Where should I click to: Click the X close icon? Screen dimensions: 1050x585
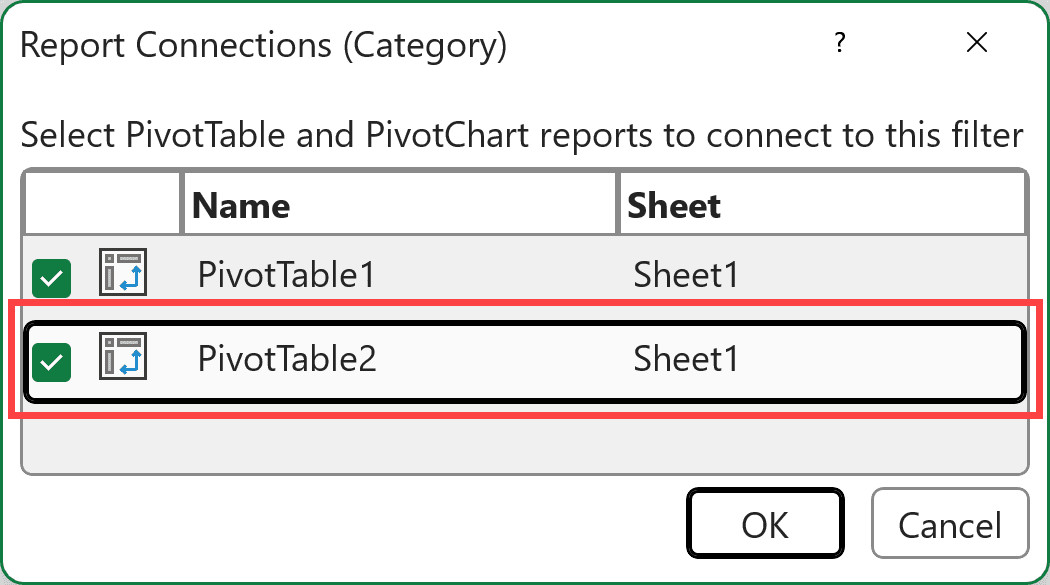(977, 43)
